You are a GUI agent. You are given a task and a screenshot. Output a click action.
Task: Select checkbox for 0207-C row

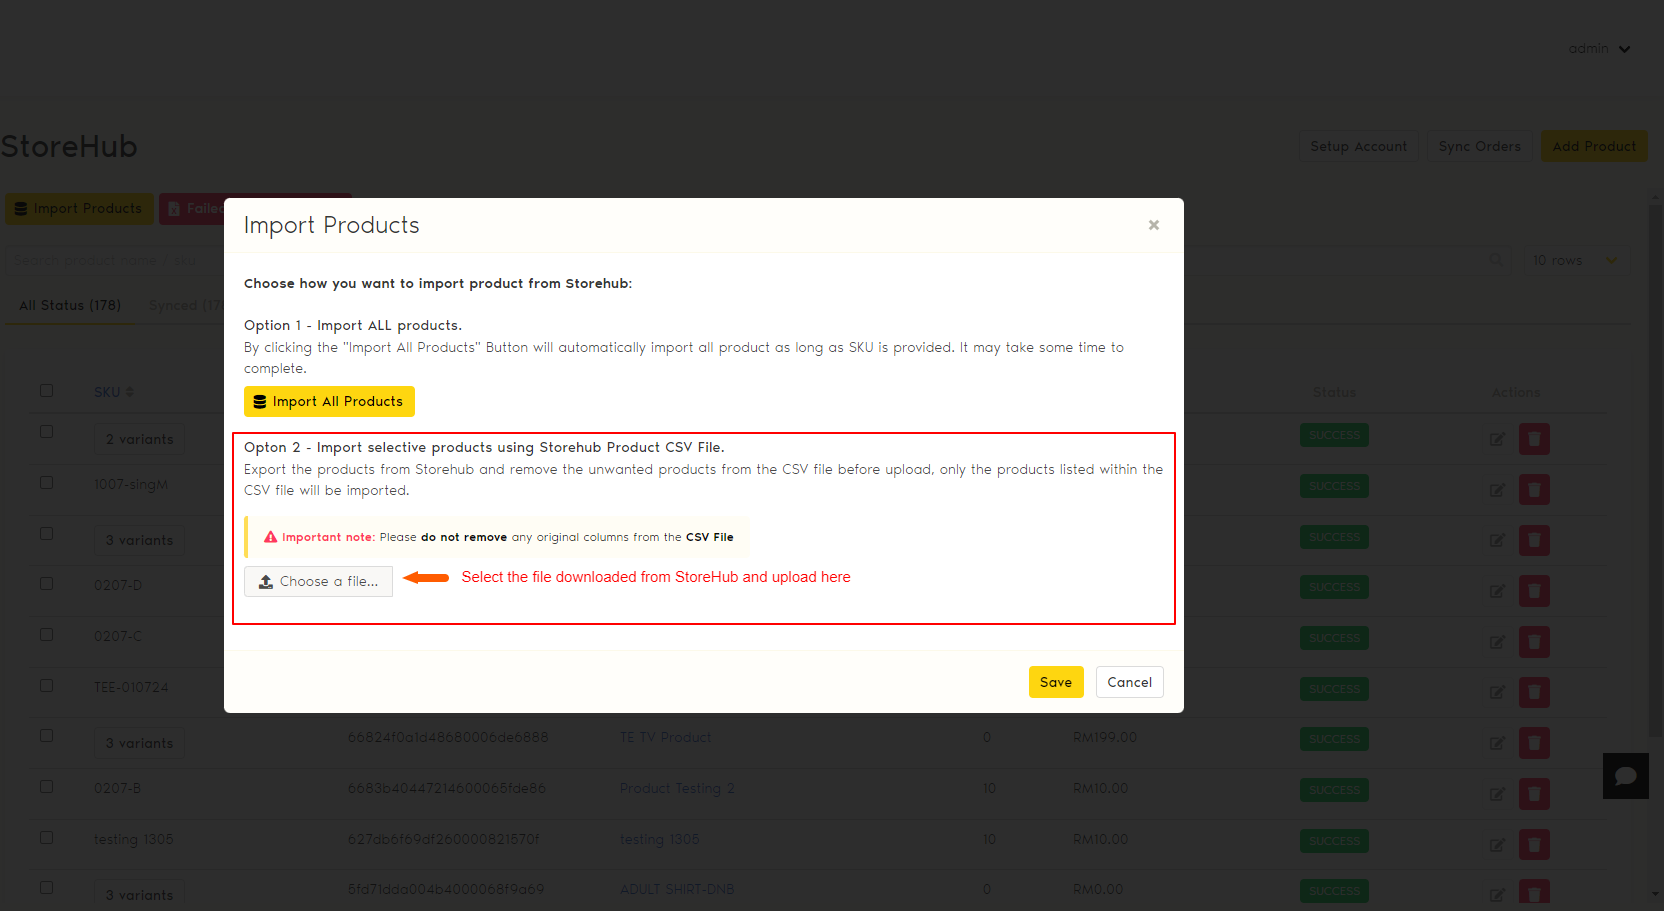tap(47, 635)
